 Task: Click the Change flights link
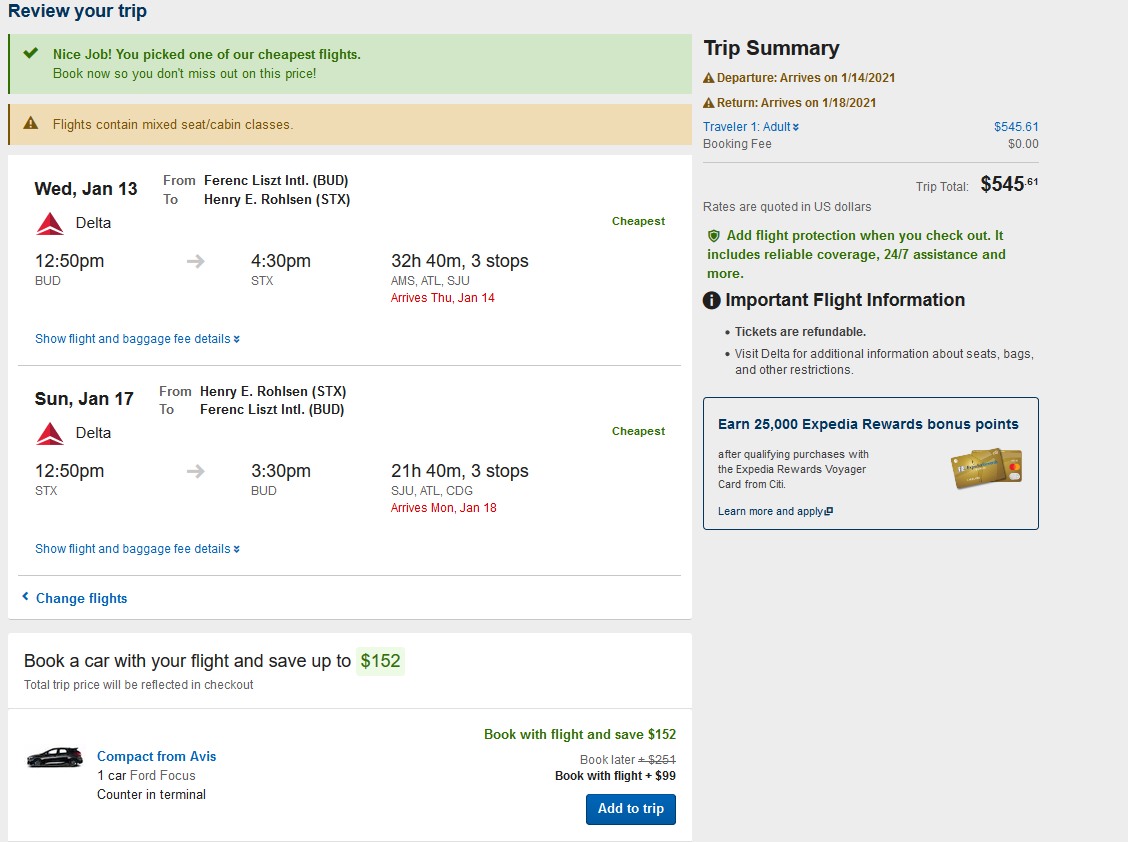click(81, 598)
